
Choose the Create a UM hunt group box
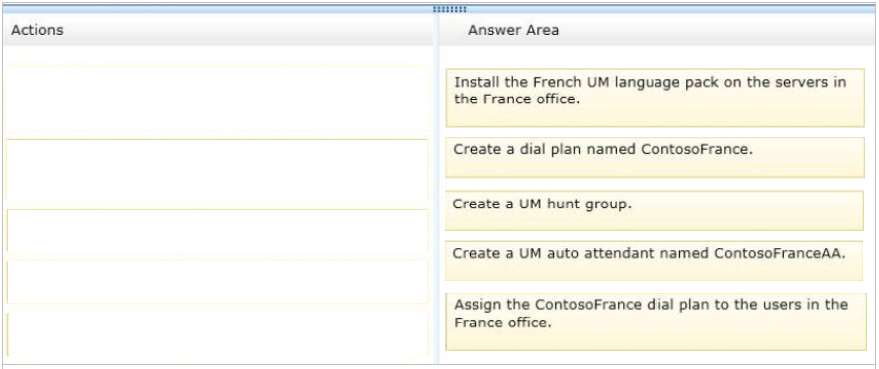click(654, 211)
